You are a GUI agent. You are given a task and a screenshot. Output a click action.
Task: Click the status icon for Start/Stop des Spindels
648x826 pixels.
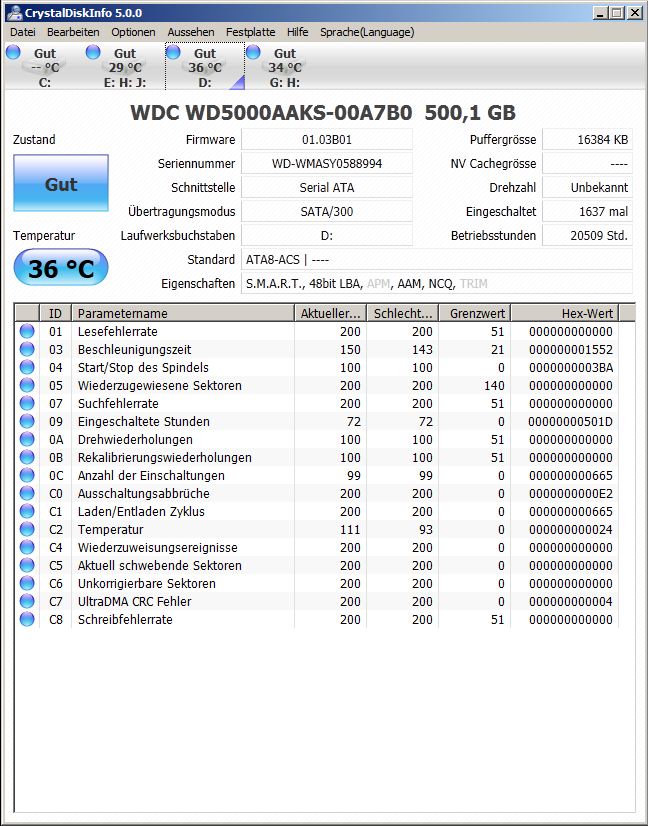[27, 367]
